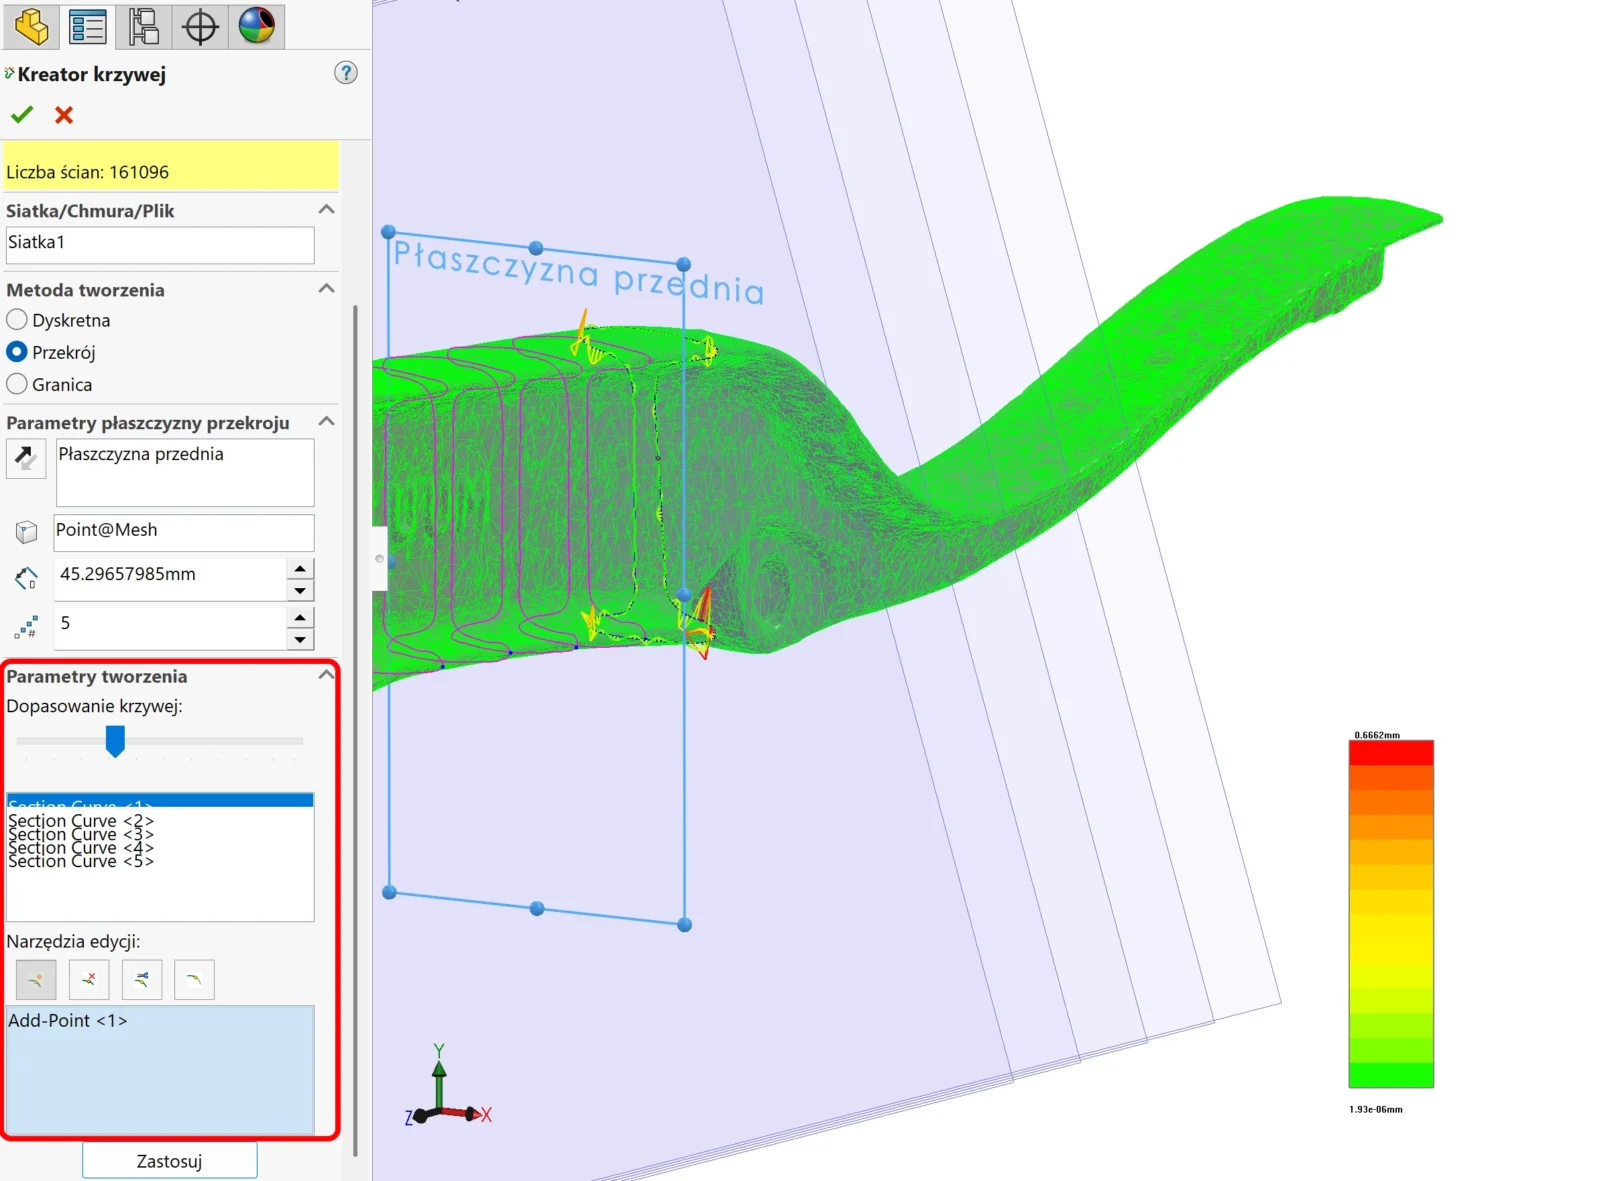Select the Granica creation method
This screenshot has width=1600, height=1181.
point(17,384)
